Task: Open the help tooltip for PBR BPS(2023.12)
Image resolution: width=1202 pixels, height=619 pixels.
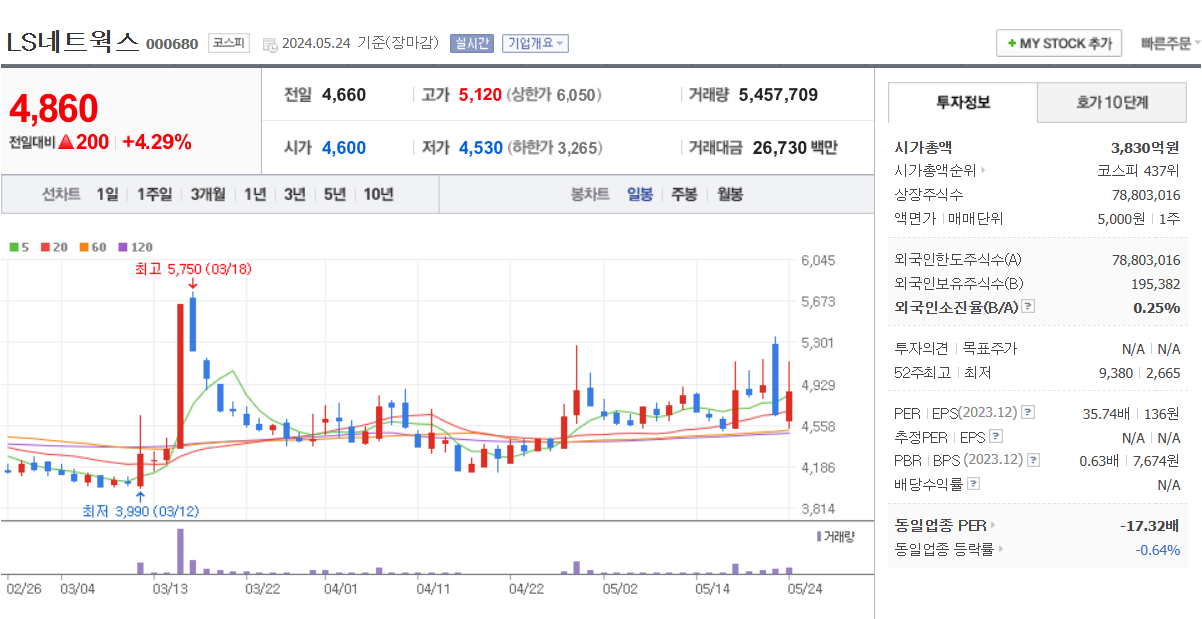Action: tap(1033, 461)
